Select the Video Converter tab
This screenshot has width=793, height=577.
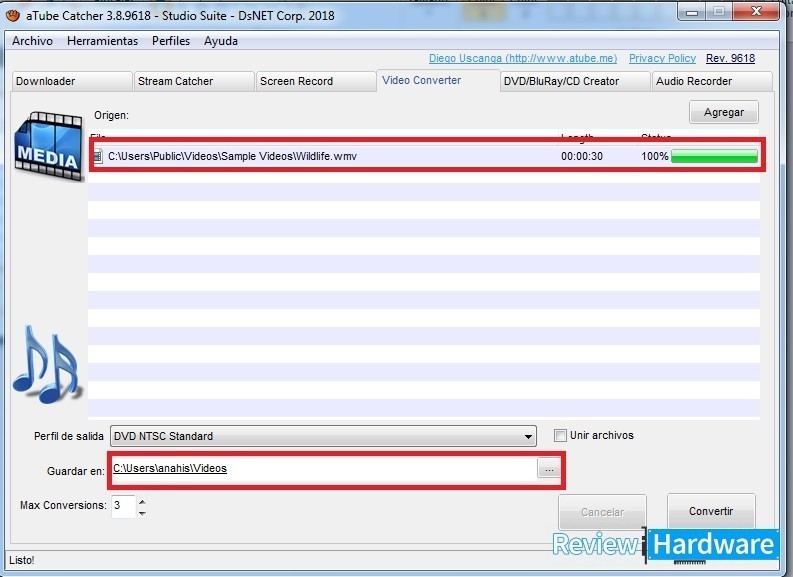pos(438,80)
